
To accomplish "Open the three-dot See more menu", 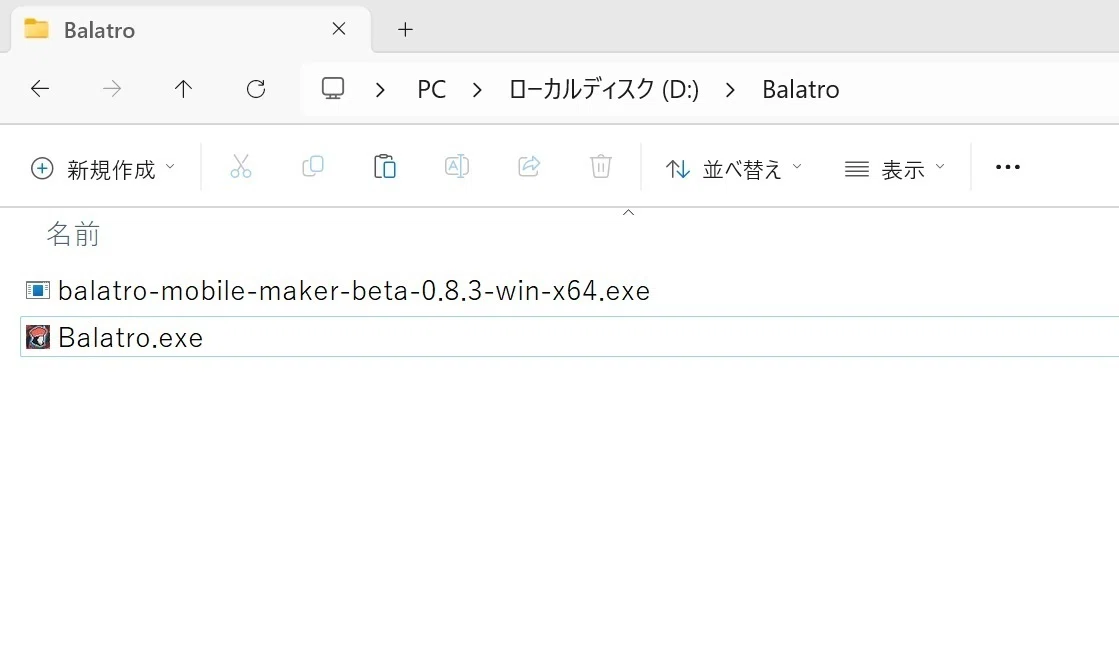I will coord(1008,167).
